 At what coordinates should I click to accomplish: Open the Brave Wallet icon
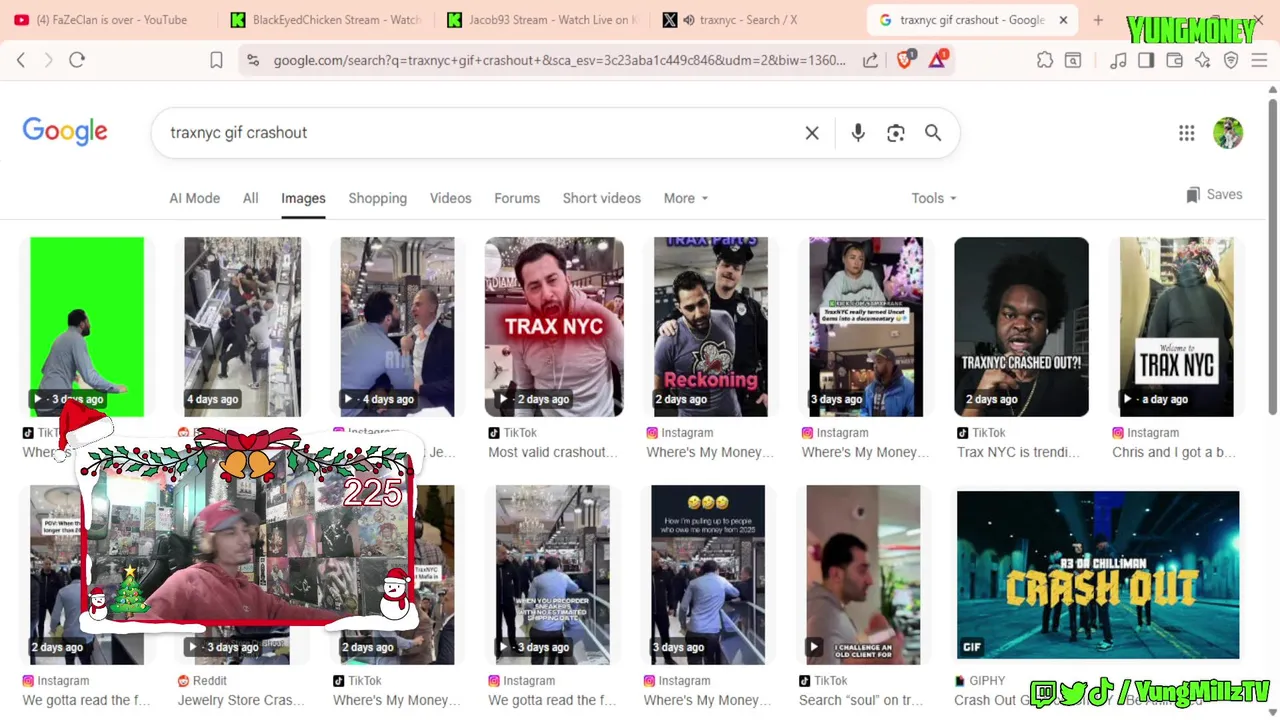1175,60
